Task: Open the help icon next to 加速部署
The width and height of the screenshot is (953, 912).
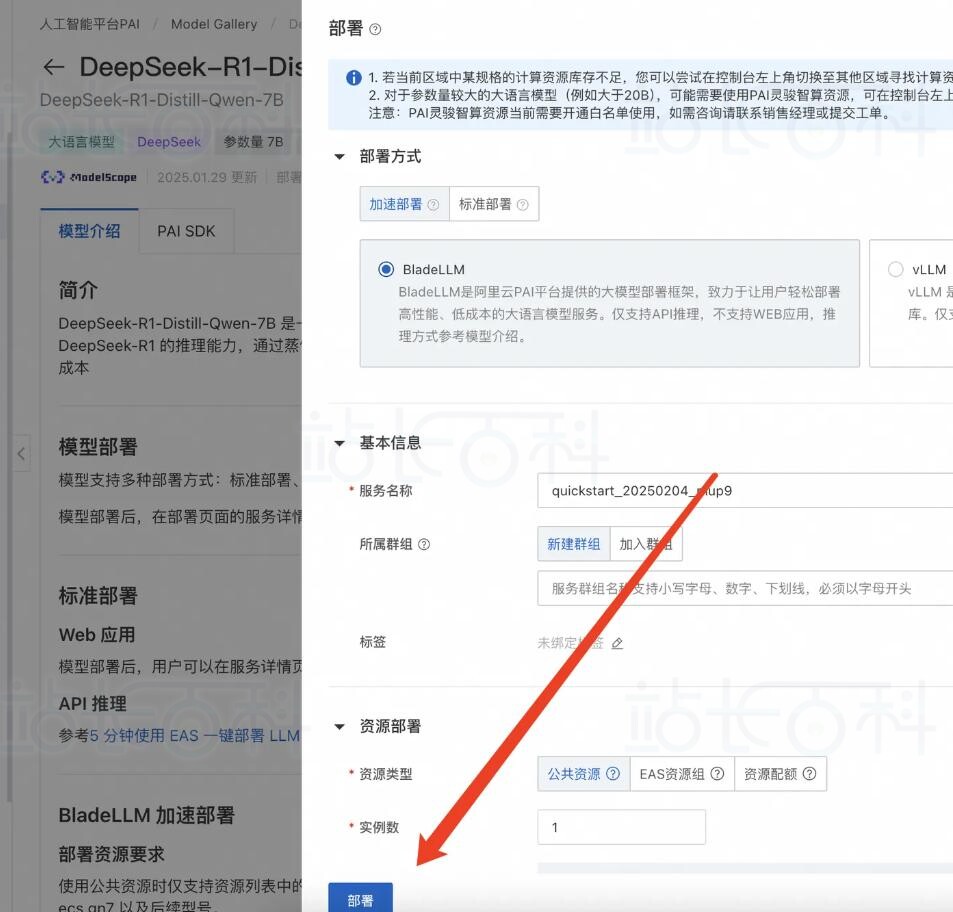Action: coord(433,205)
